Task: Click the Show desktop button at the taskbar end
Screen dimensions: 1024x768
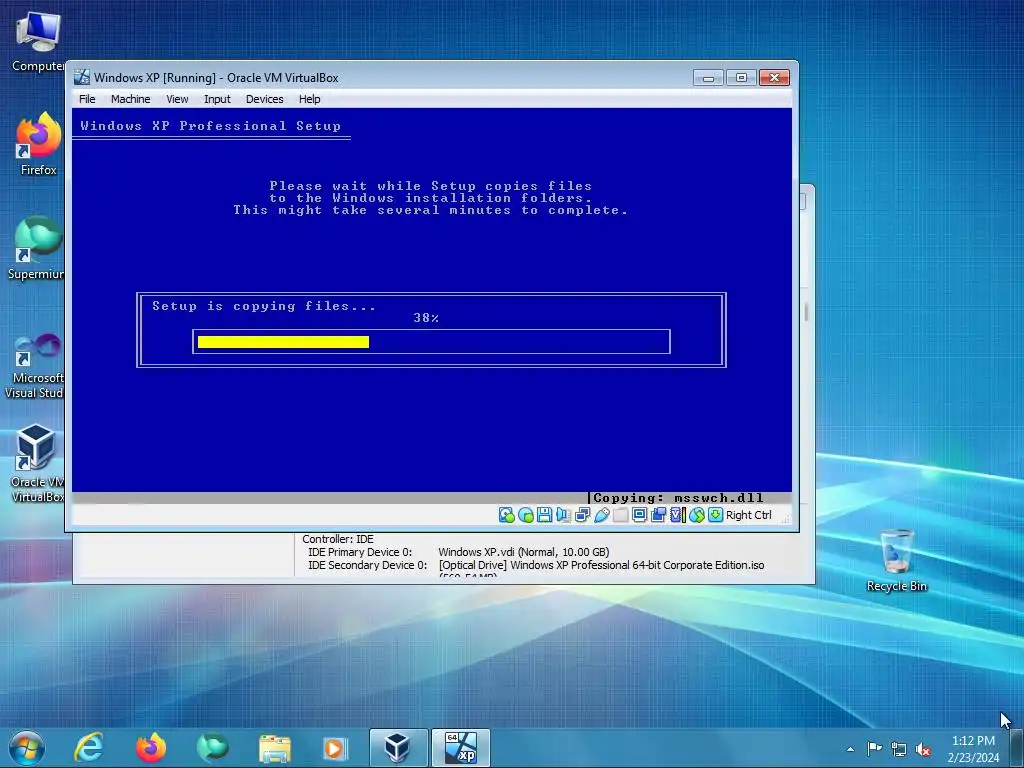Action: tap(1018, 748)
